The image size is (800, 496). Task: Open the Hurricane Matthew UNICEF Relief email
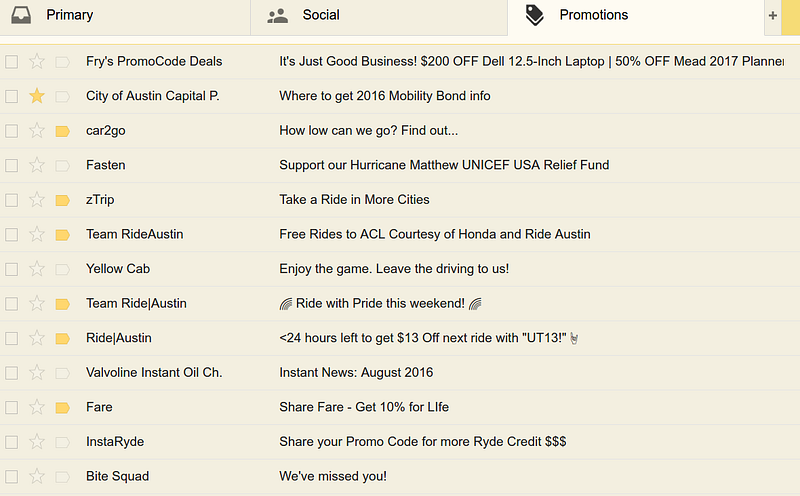(444, 165)
